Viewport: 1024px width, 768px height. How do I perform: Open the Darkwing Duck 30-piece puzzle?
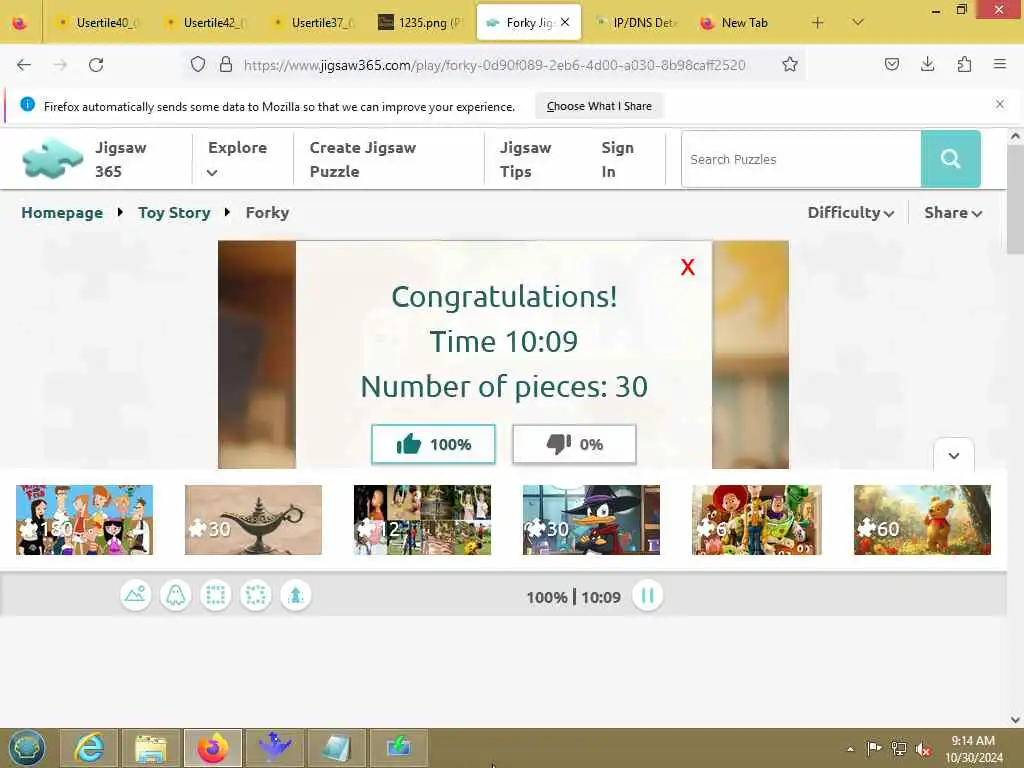pos(591,520)
